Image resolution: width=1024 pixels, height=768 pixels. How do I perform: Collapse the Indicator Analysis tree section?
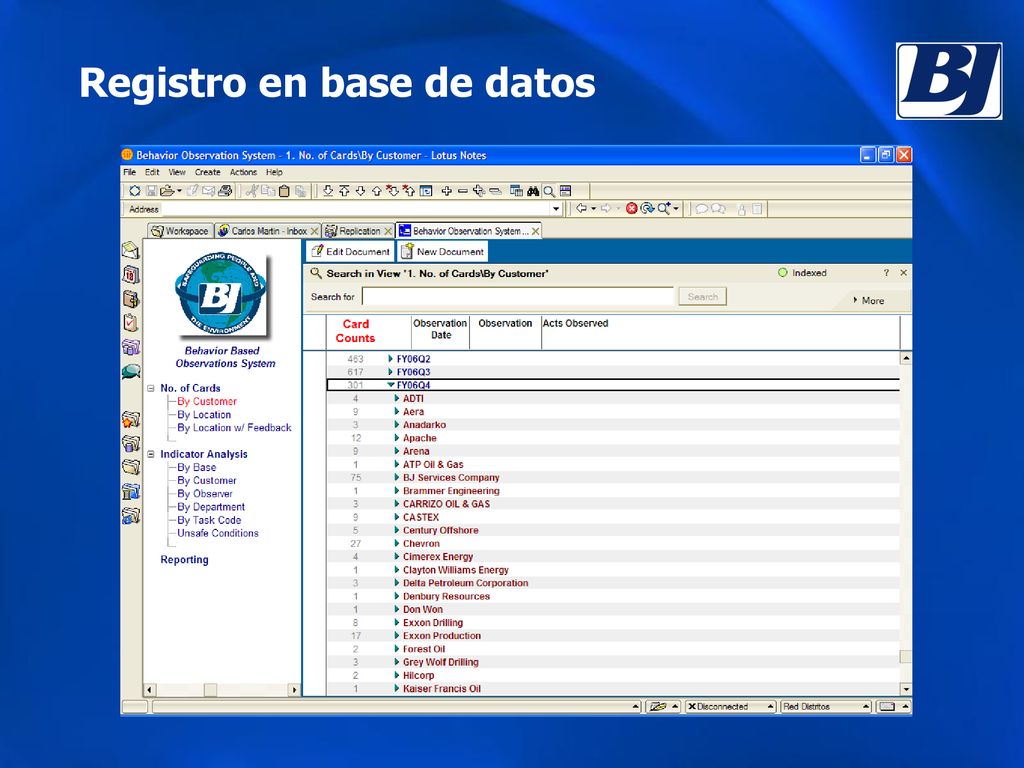(151, 454)
